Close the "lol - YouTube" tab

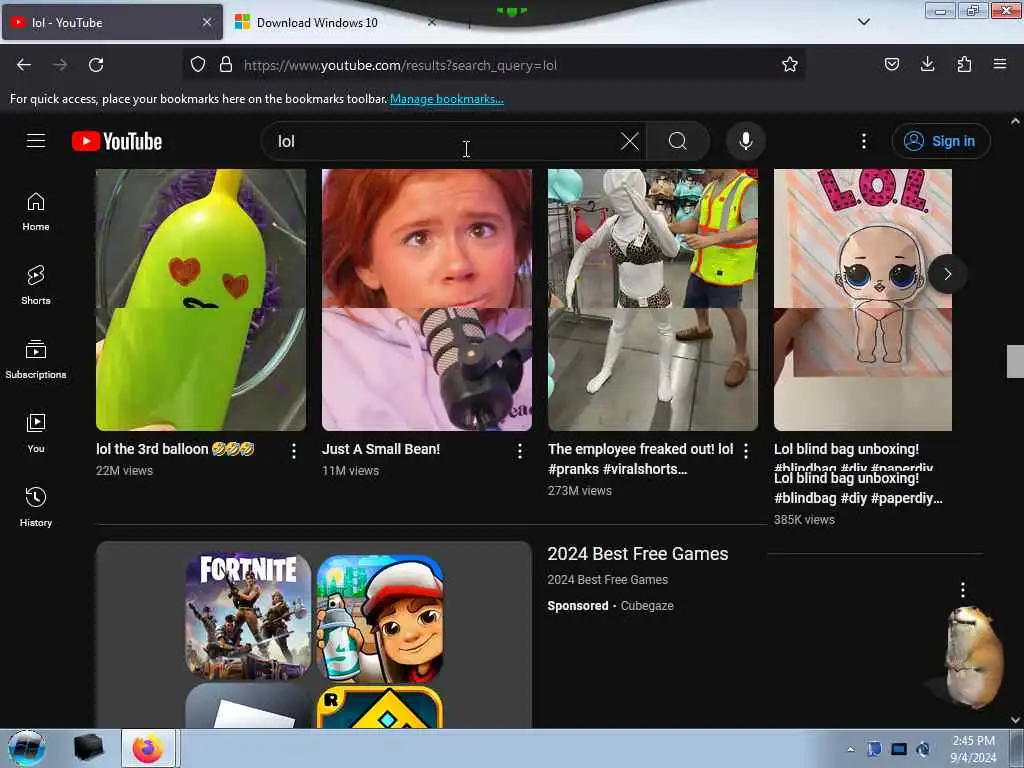pos(207,22)
